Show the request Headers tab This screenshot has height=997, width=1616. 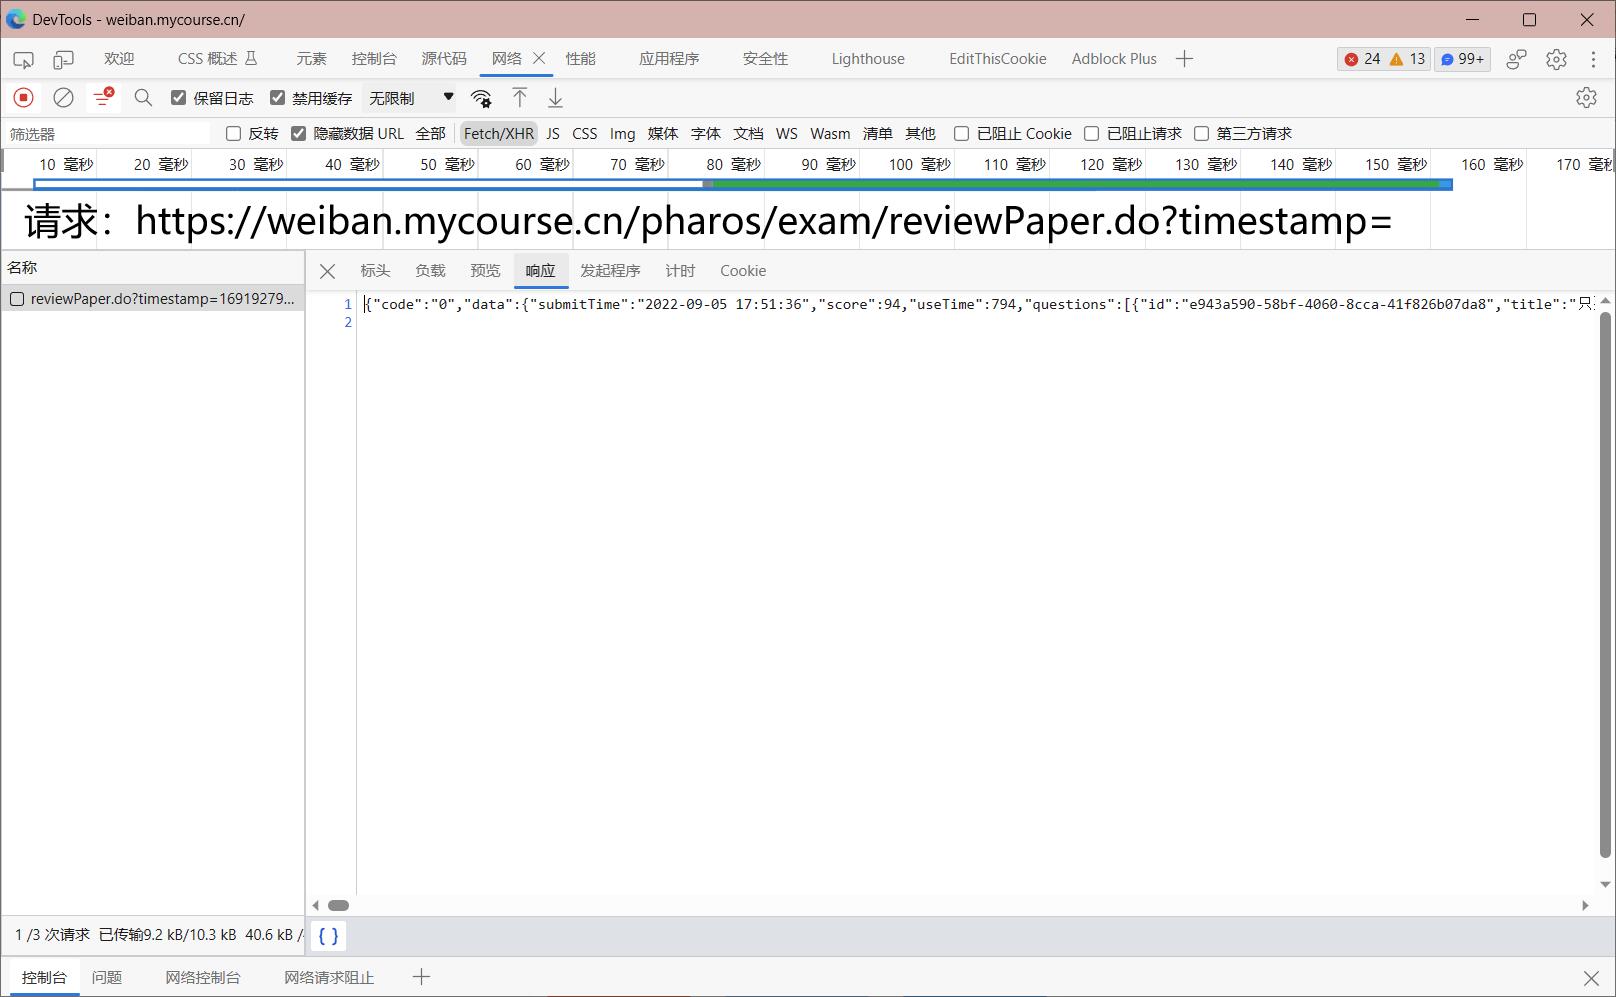(x=375, y=271)
